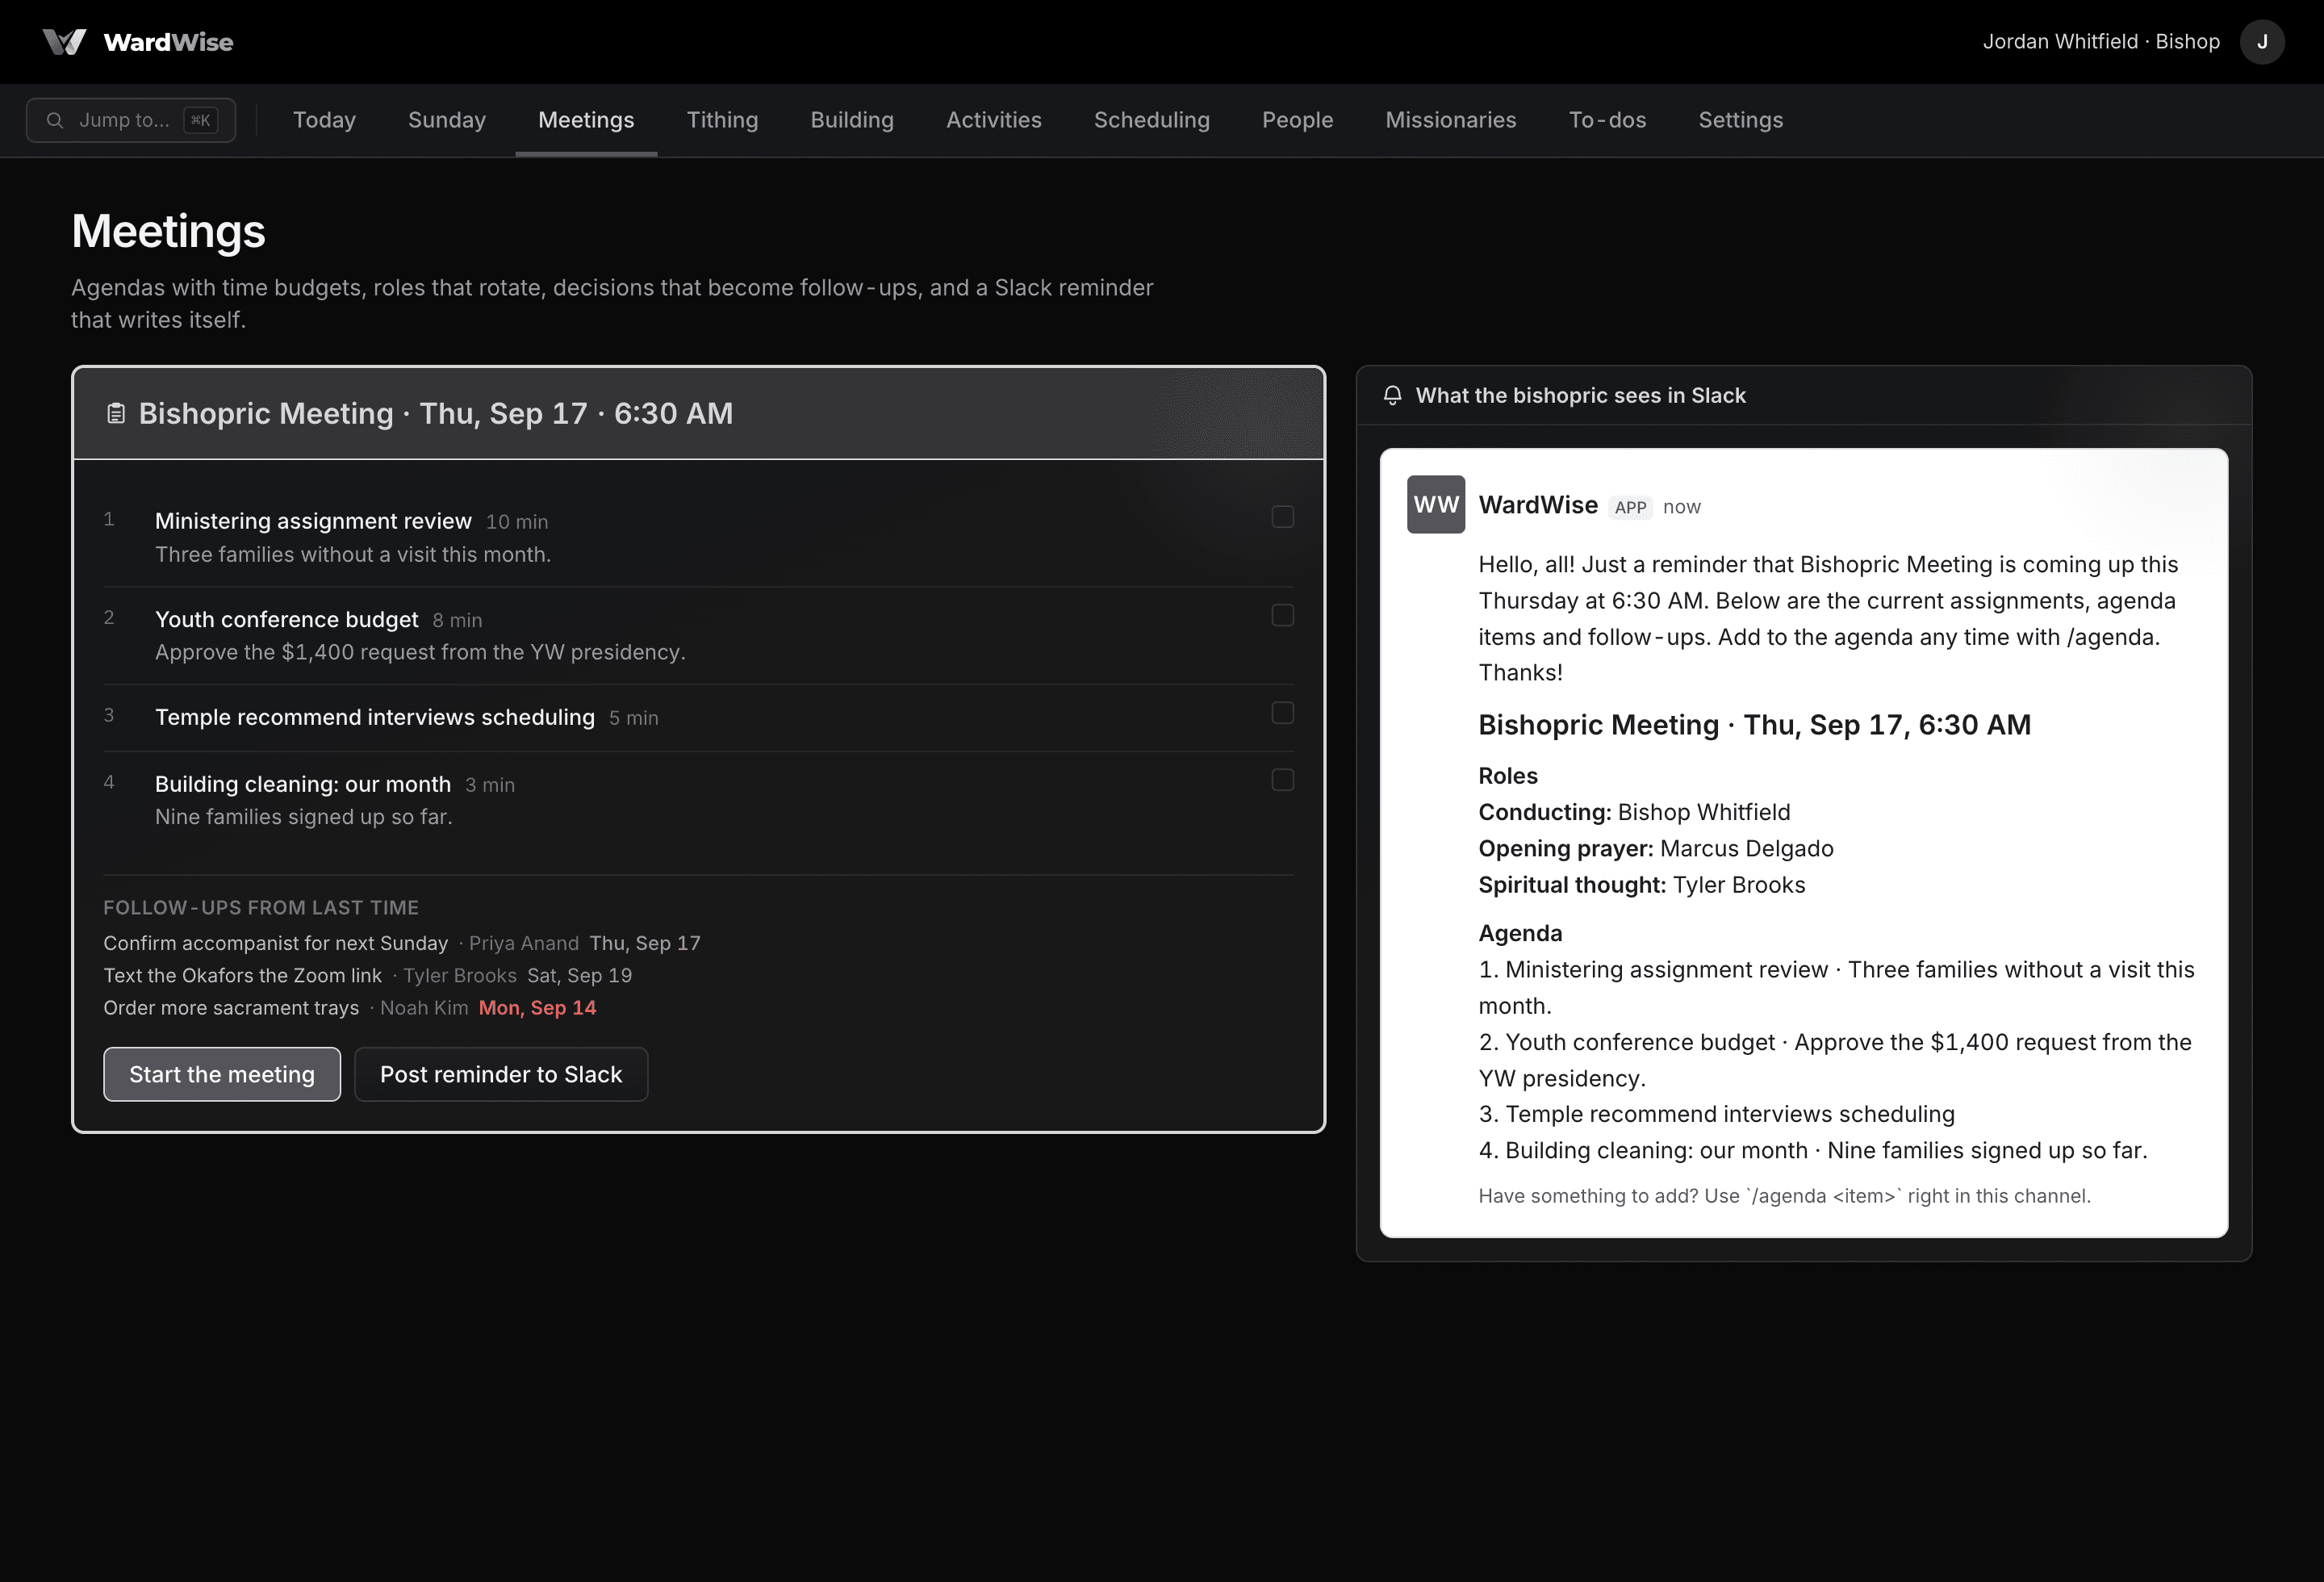Go to the To-dos tab
The height and width of the screenshot is (1582, 2324).
pos(1607,120)
